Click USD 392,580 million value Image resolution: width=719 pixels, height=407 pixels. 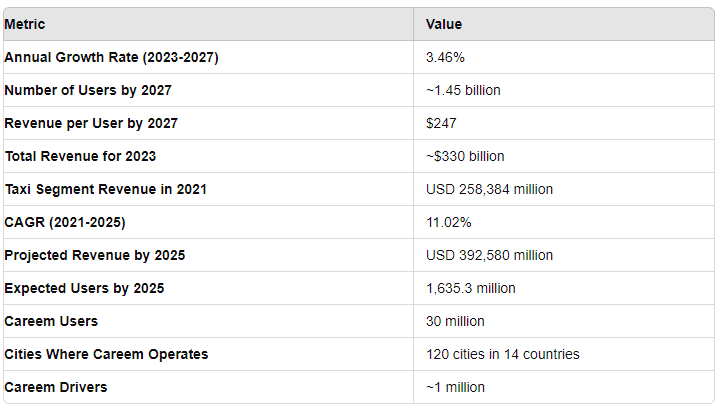click(489, 255)
